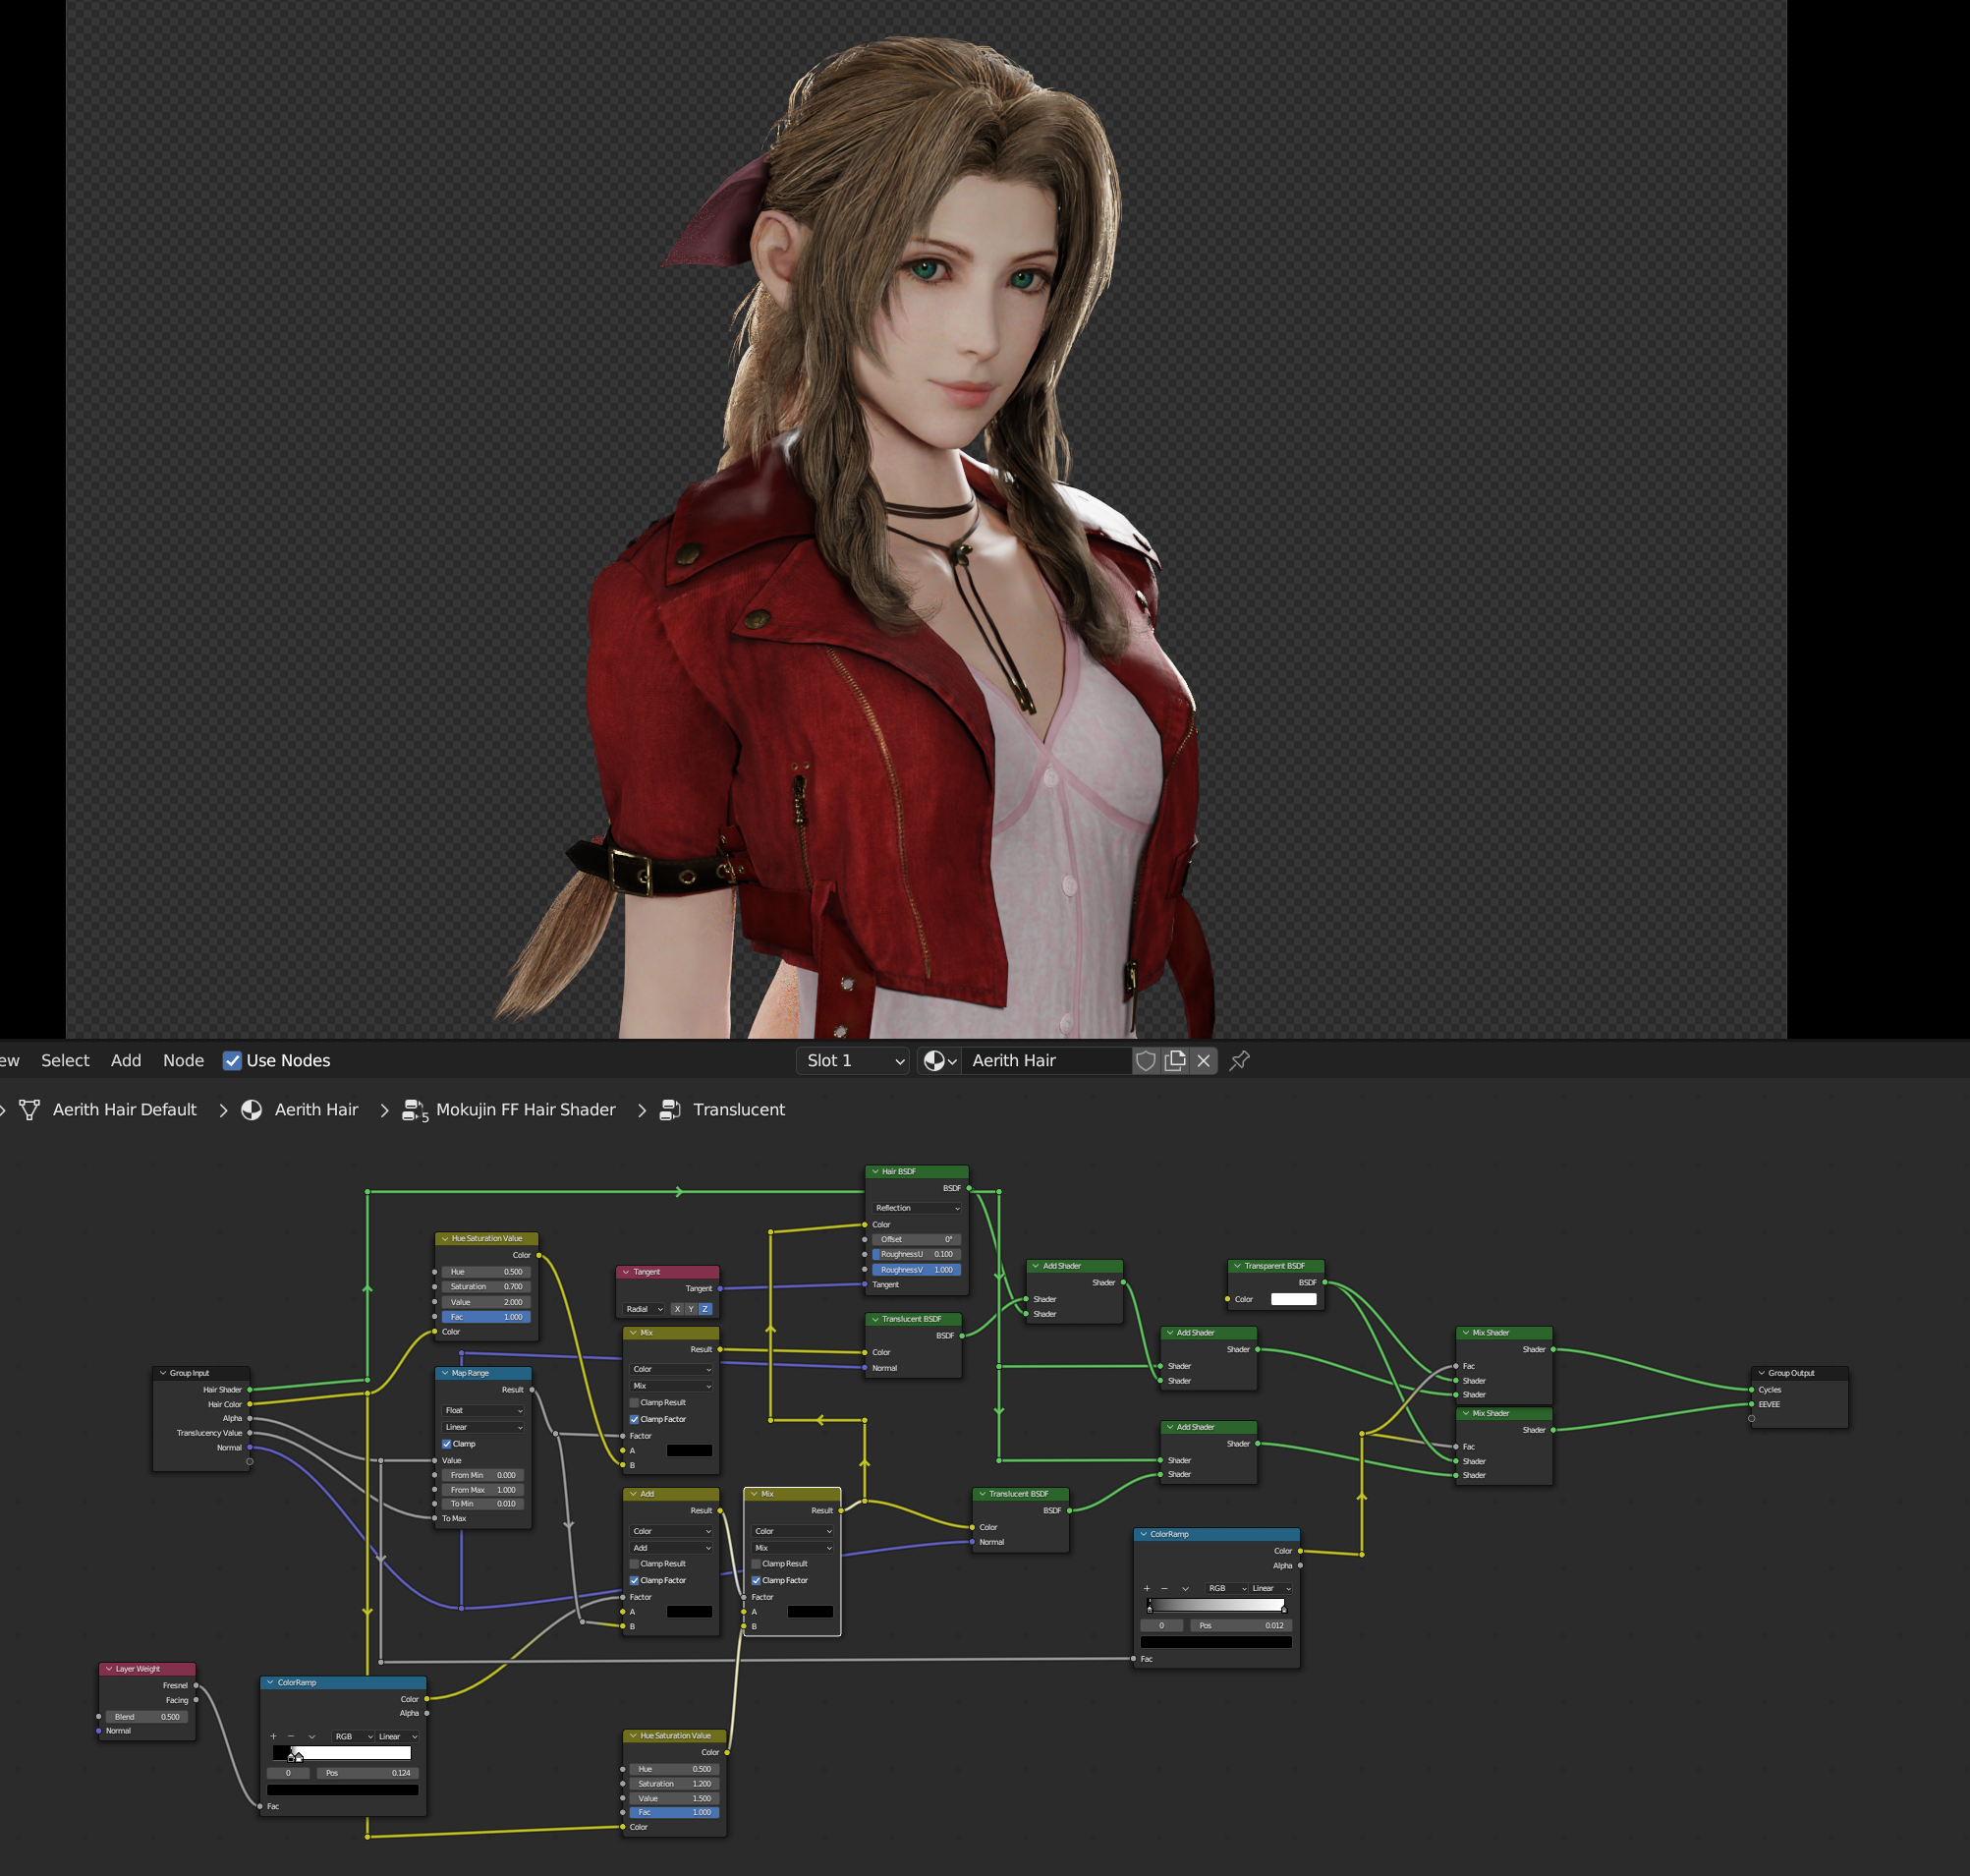Click the white Color swatch in Transparent BSDF
The width and height of the screenshot is (1970, 1876).
pyautogui.click(x=1293, y=1299)
